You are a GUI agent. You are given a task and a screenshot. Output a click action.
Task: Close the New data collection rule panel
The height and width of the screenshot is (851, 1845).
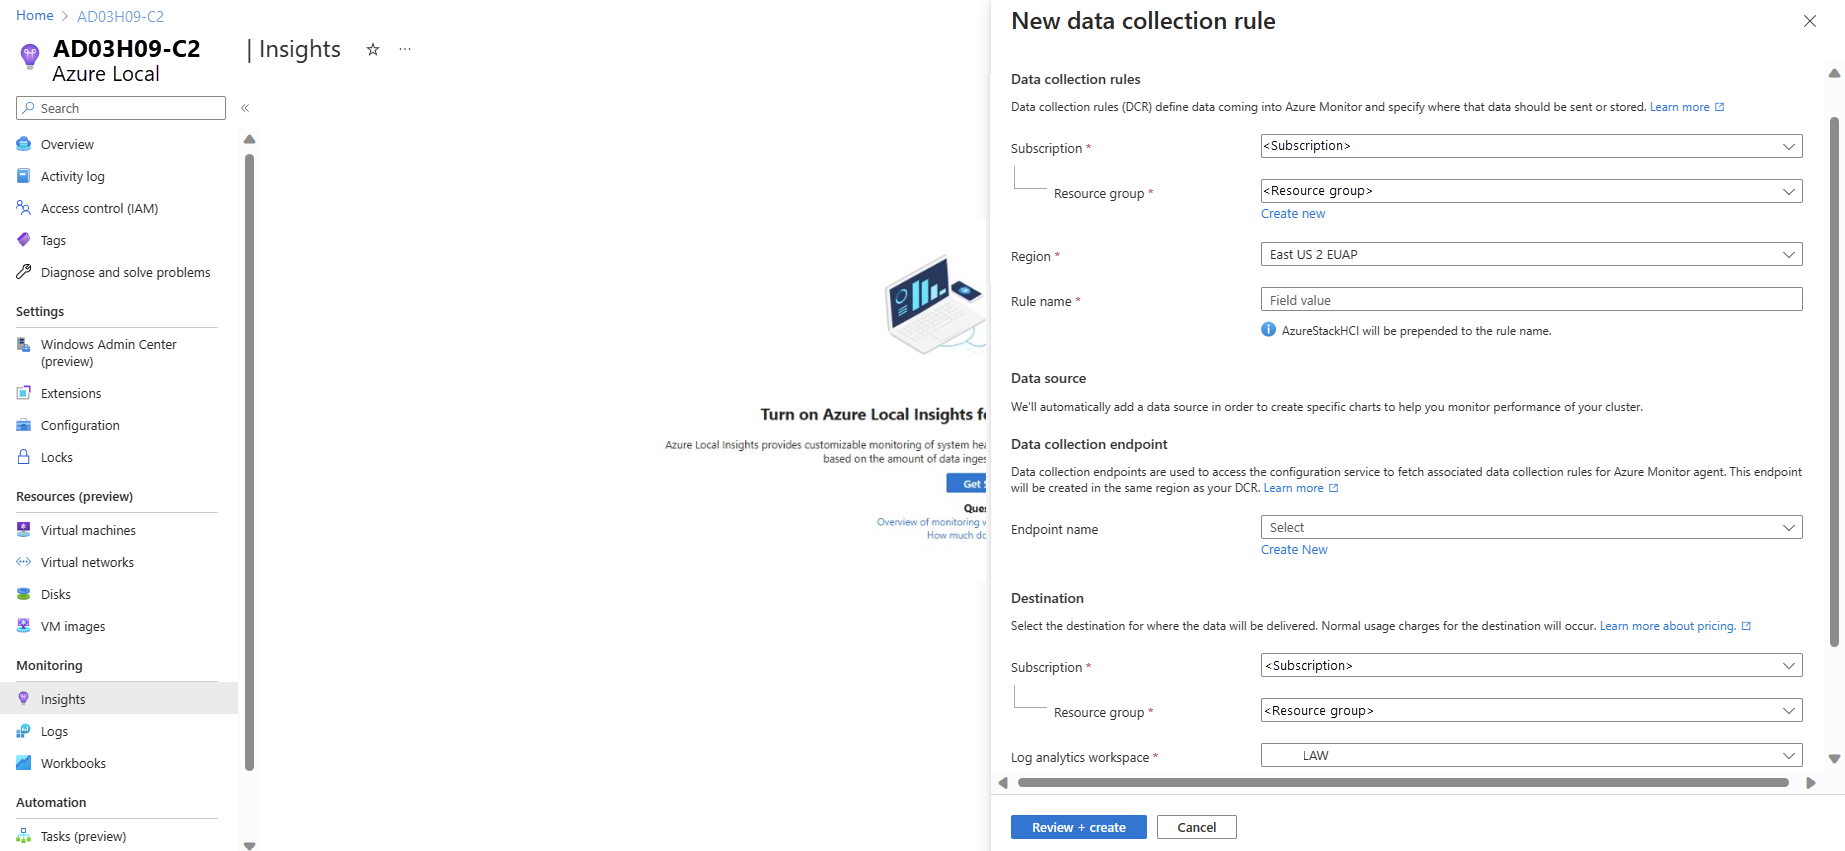click(1810, 21)
